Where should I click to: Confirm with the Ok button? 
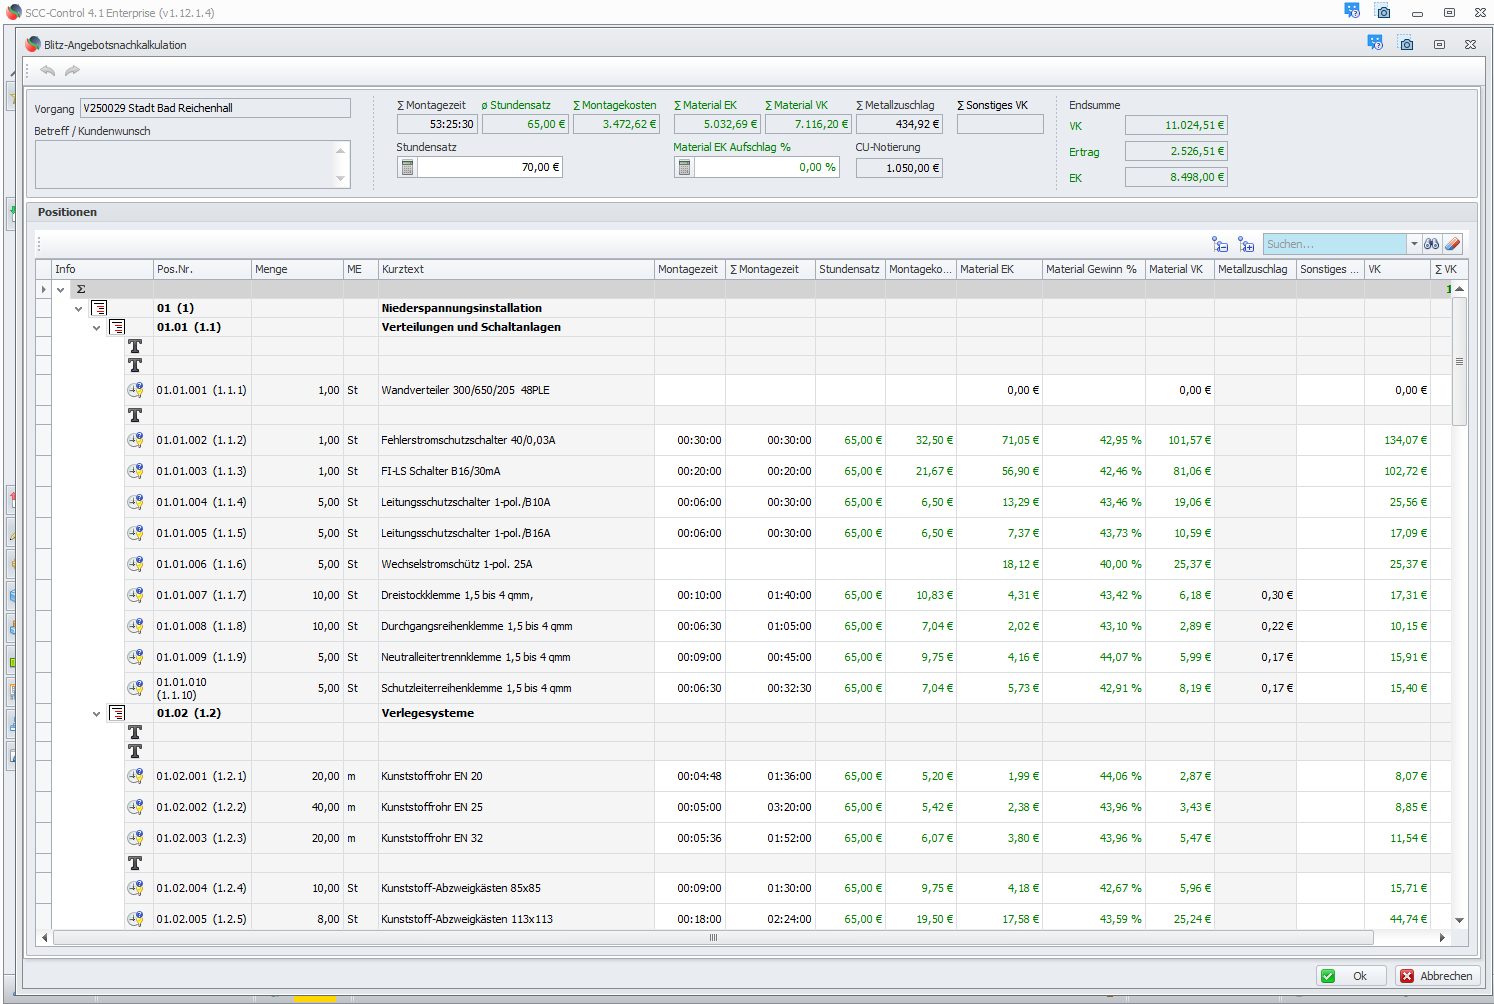point(1350,976)
